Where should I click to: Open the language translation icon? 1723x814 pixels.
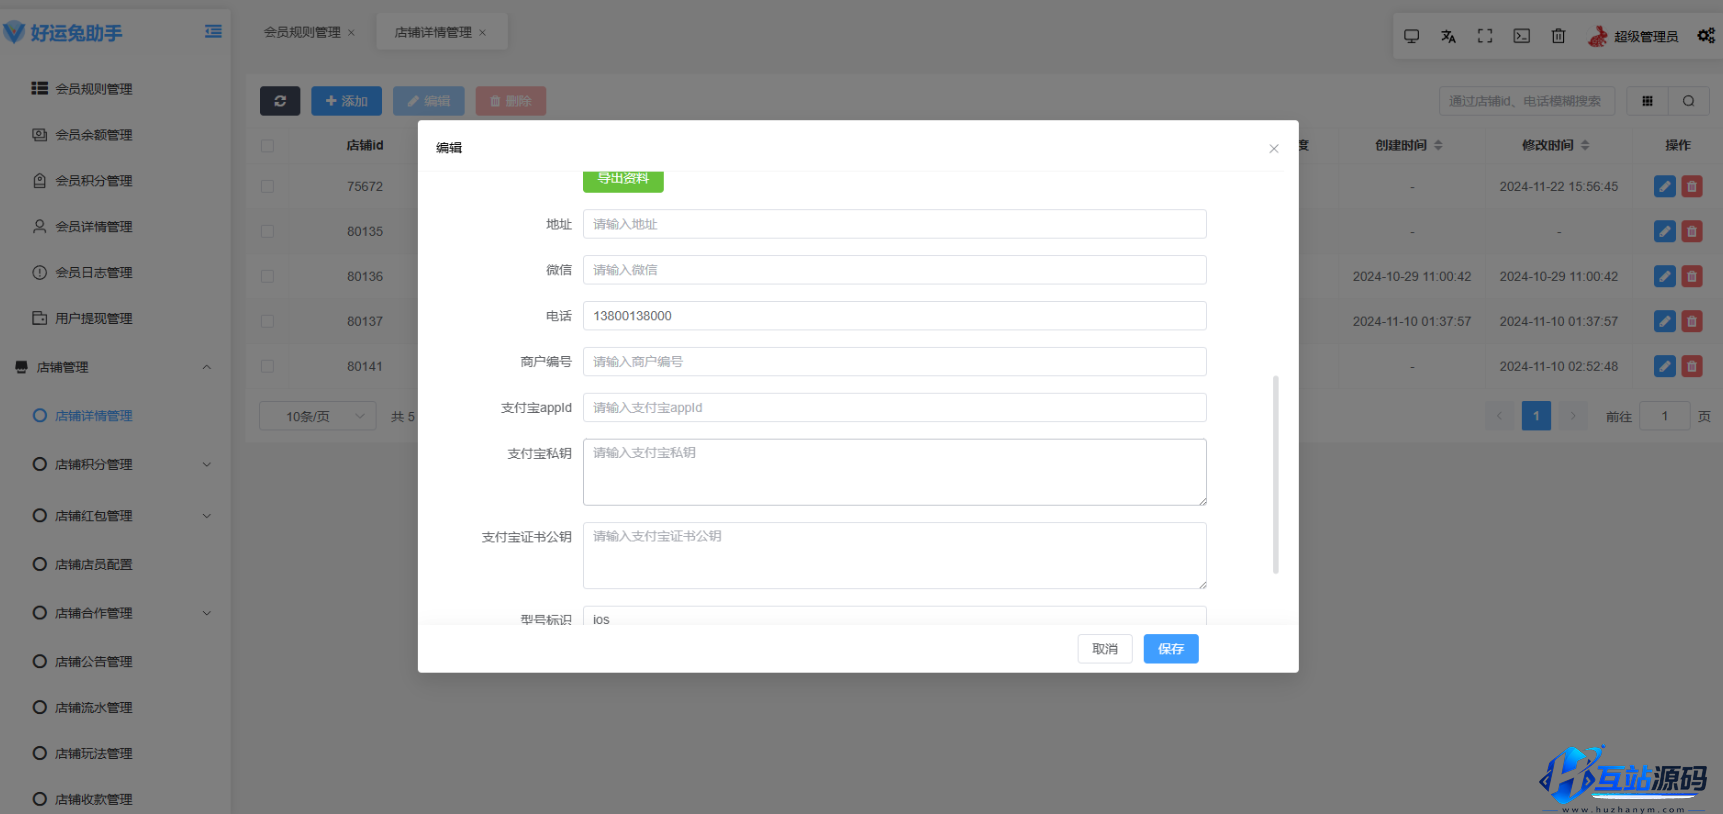pos(1448,36)
